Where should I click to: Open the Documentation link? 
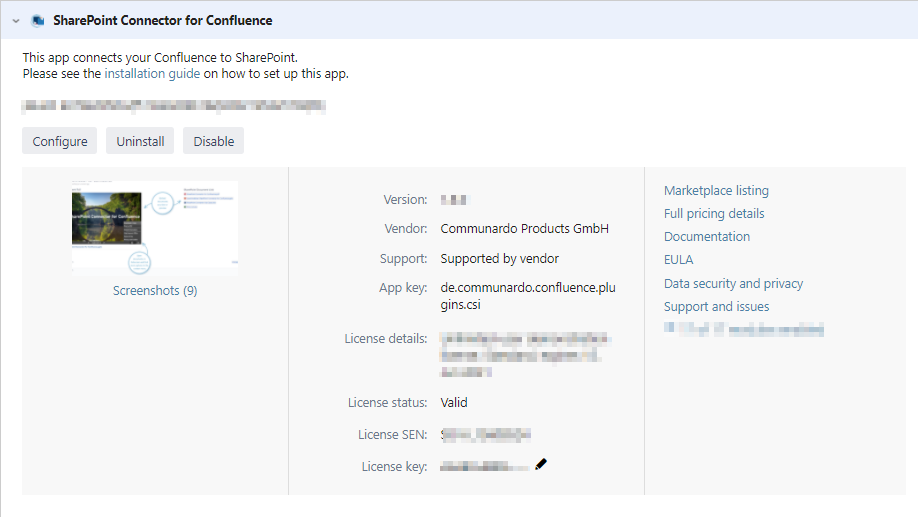point(706,236)
